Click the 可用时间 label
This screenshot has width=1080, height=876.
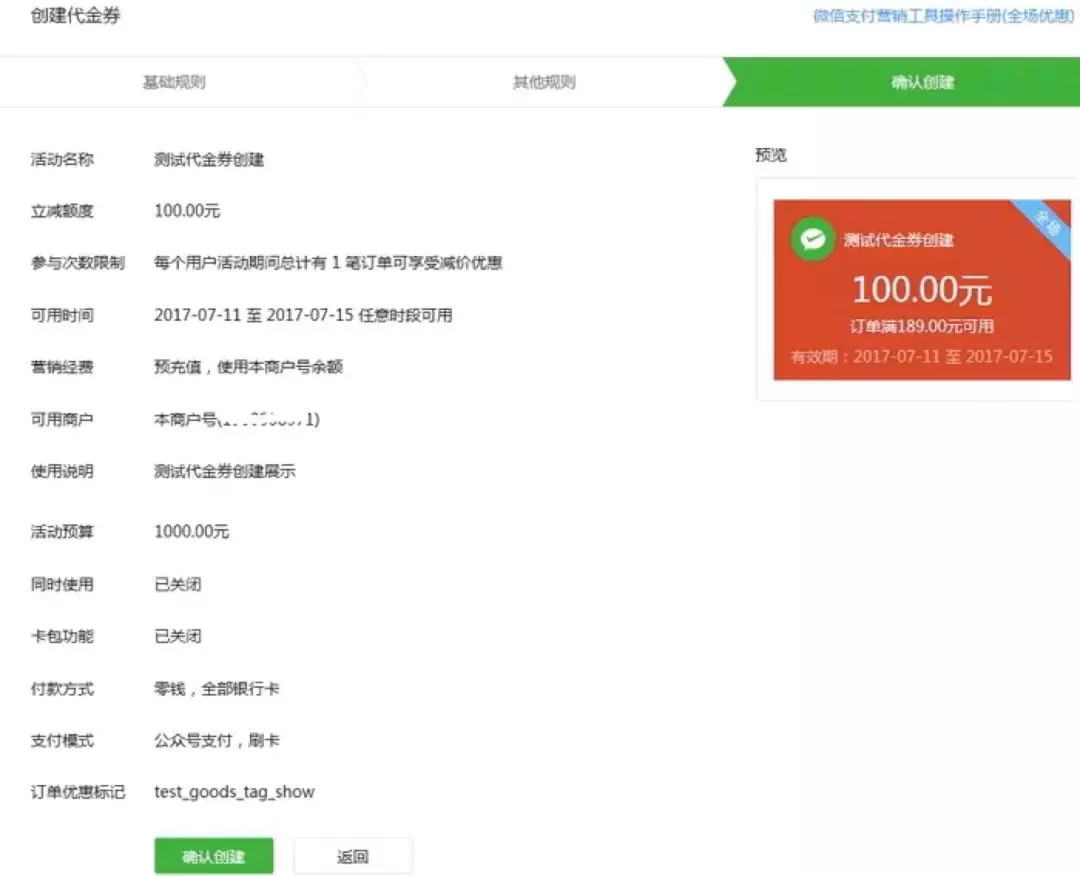coord(62,315)
